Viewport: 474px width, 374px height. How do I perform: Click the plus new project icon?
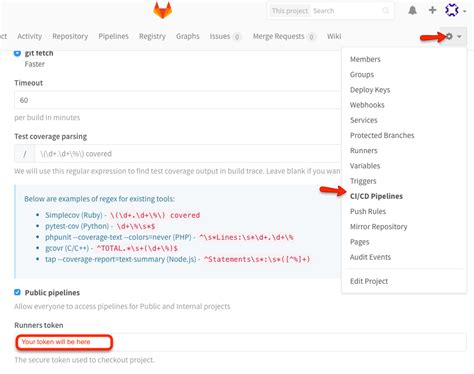pyautogui.click(x=432, y=10)
